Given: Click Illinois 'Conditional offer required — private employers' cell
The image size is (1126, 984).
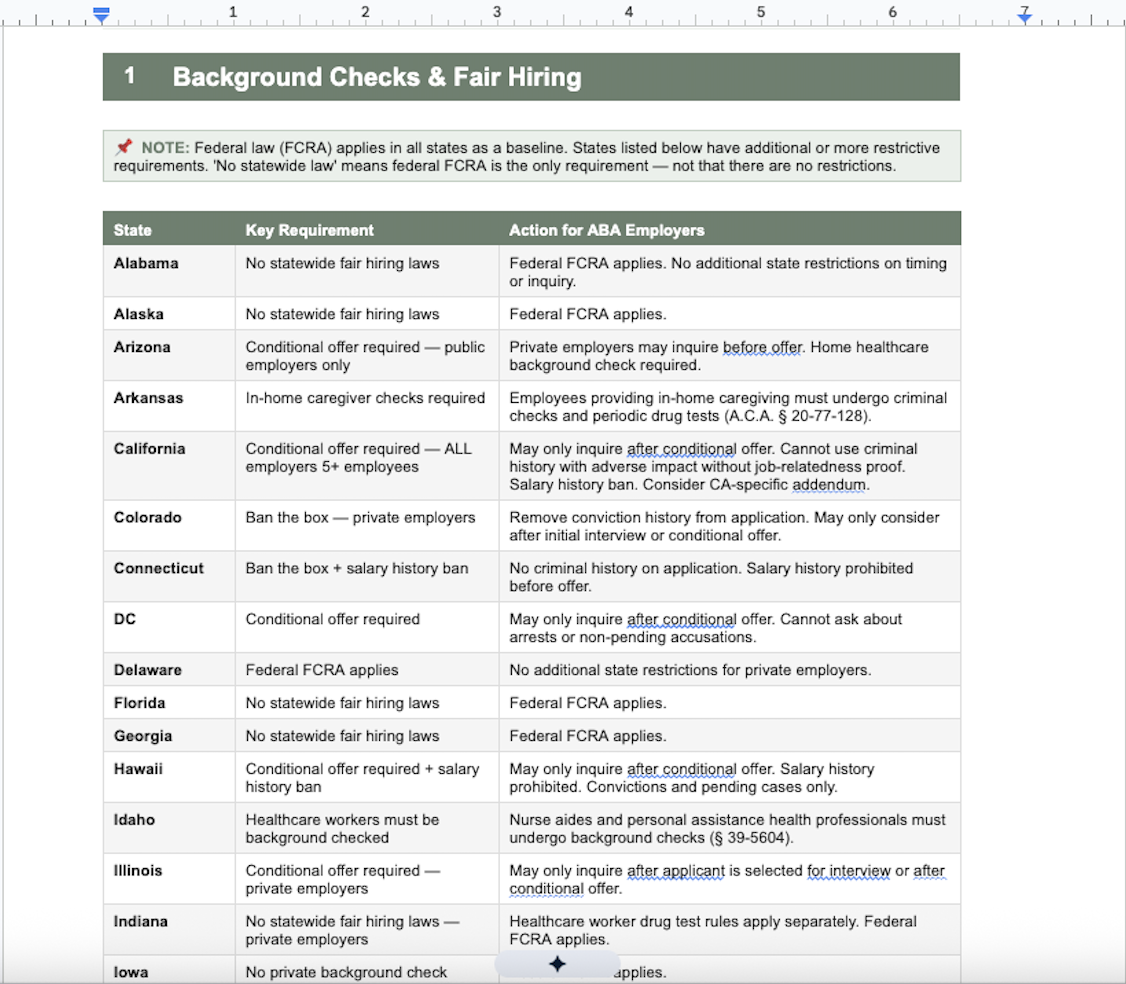Looking at the screenshot, I should tap(367, 879).
